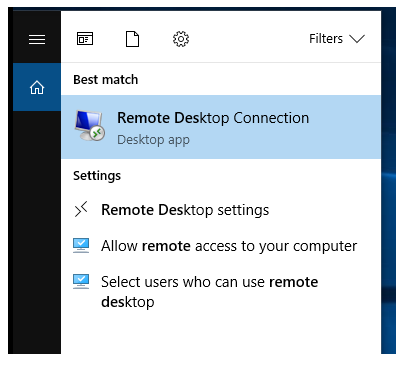Open the hamburger menu in the search sidebar

click(x=37, y=39)
